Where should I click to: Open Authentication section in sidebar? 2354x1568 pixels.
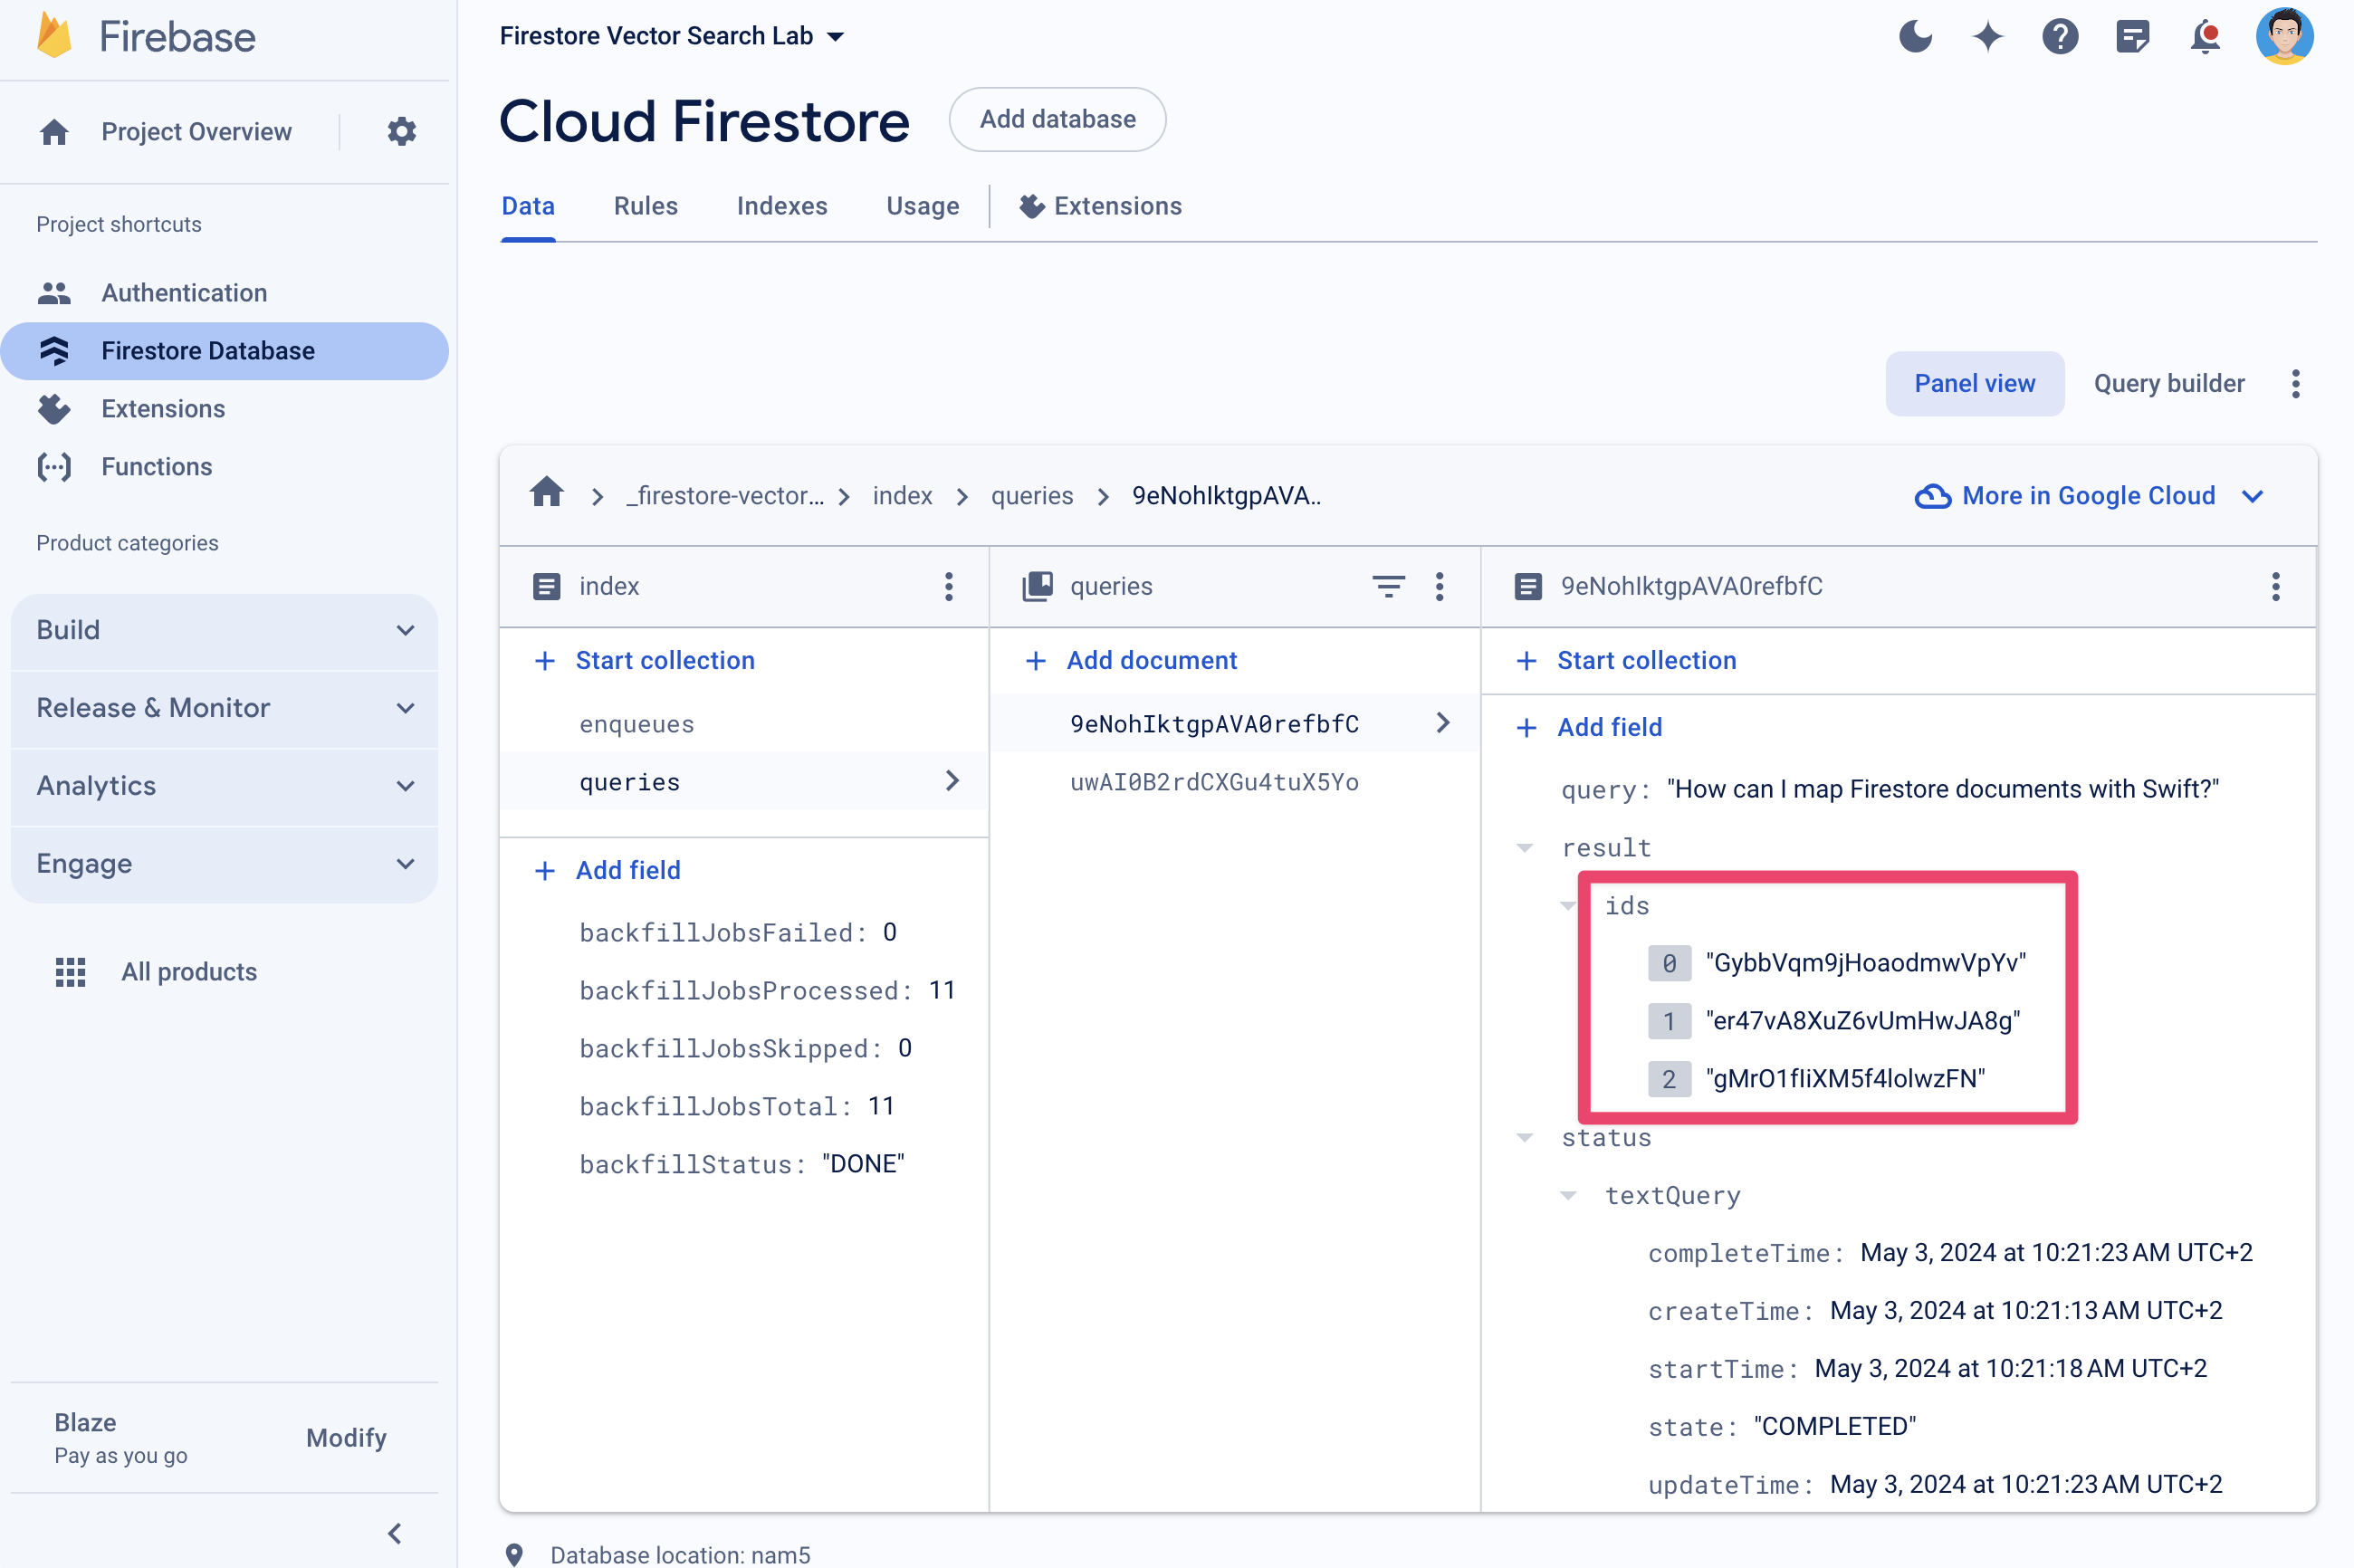[x=184, y=291]
